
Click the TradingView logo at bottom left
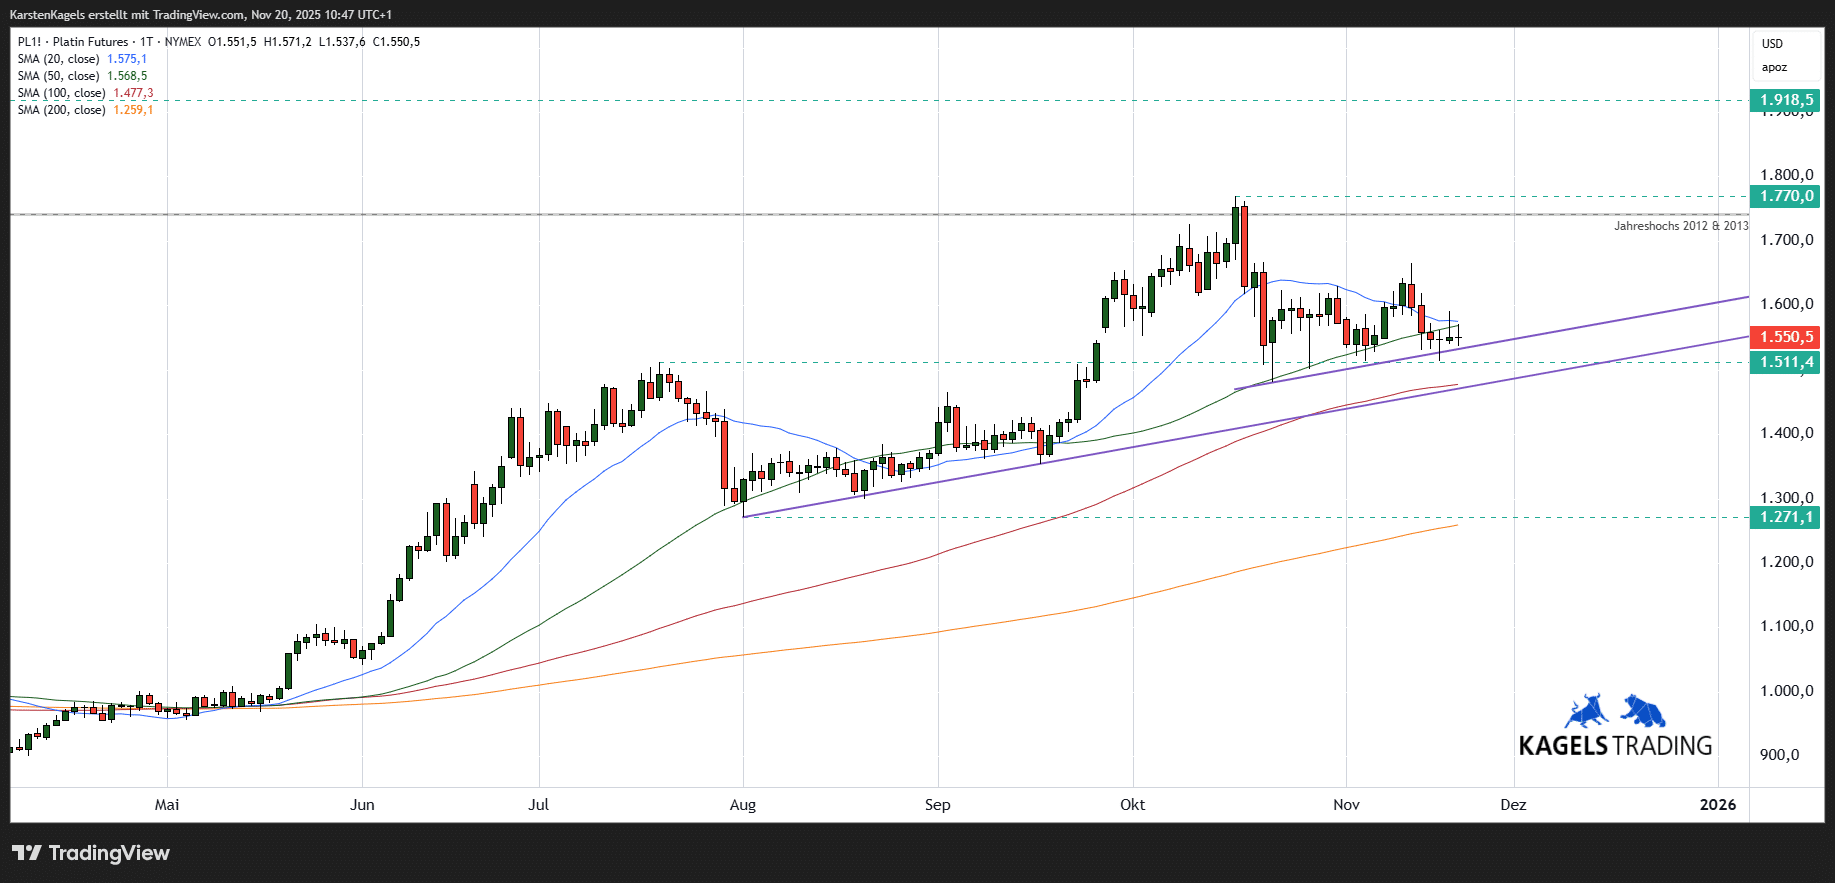tap(91, 853)
